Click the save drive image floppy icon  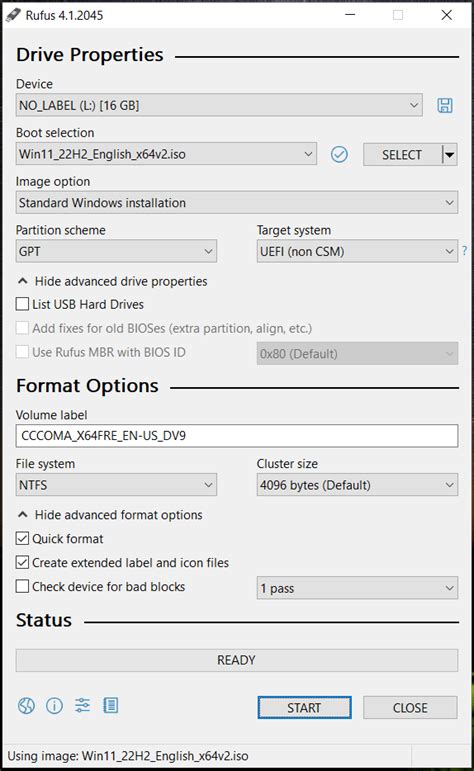click(x=445, y=105)
